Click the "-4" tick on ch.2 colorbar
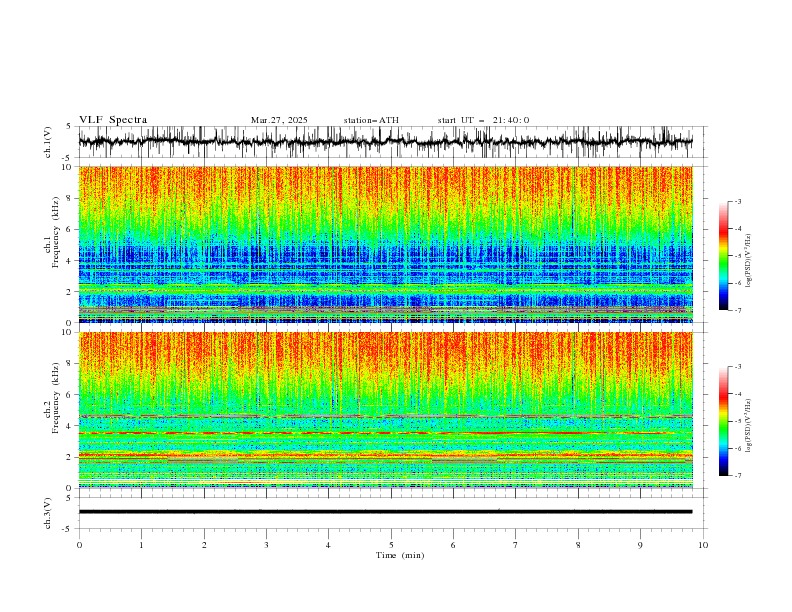 point(738,394)
